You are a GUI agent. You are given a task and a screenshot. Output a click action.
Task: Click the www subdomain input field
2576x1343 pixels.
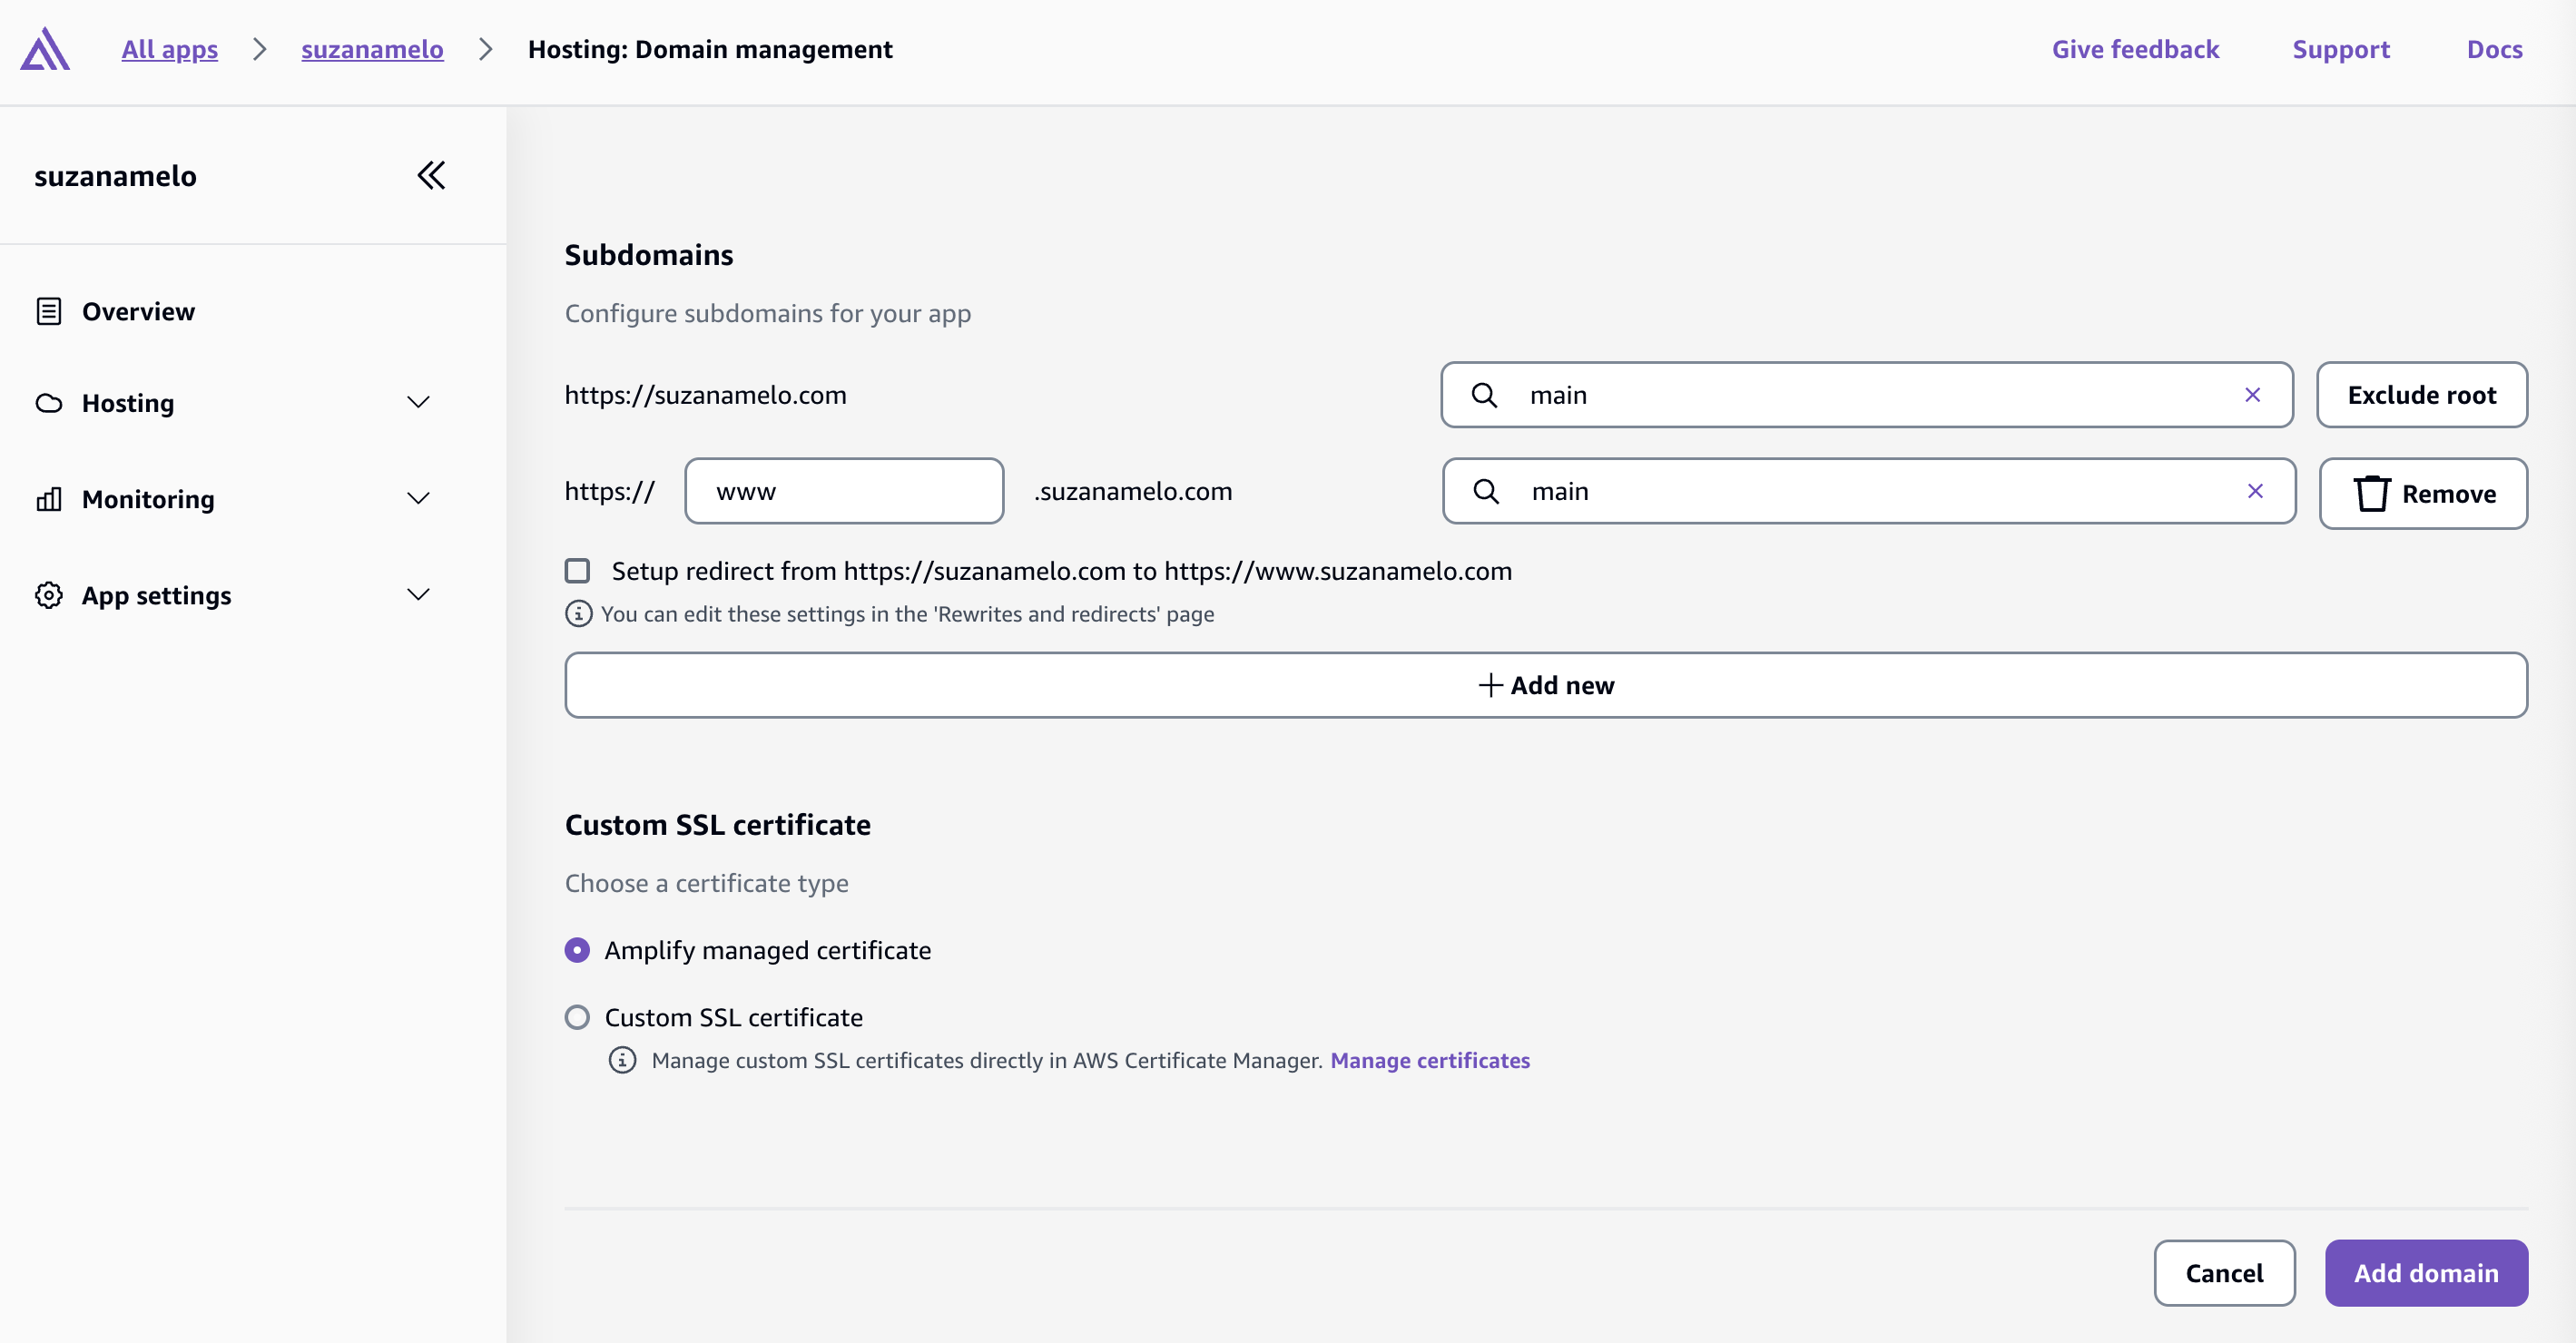click(x=844, y=490)
